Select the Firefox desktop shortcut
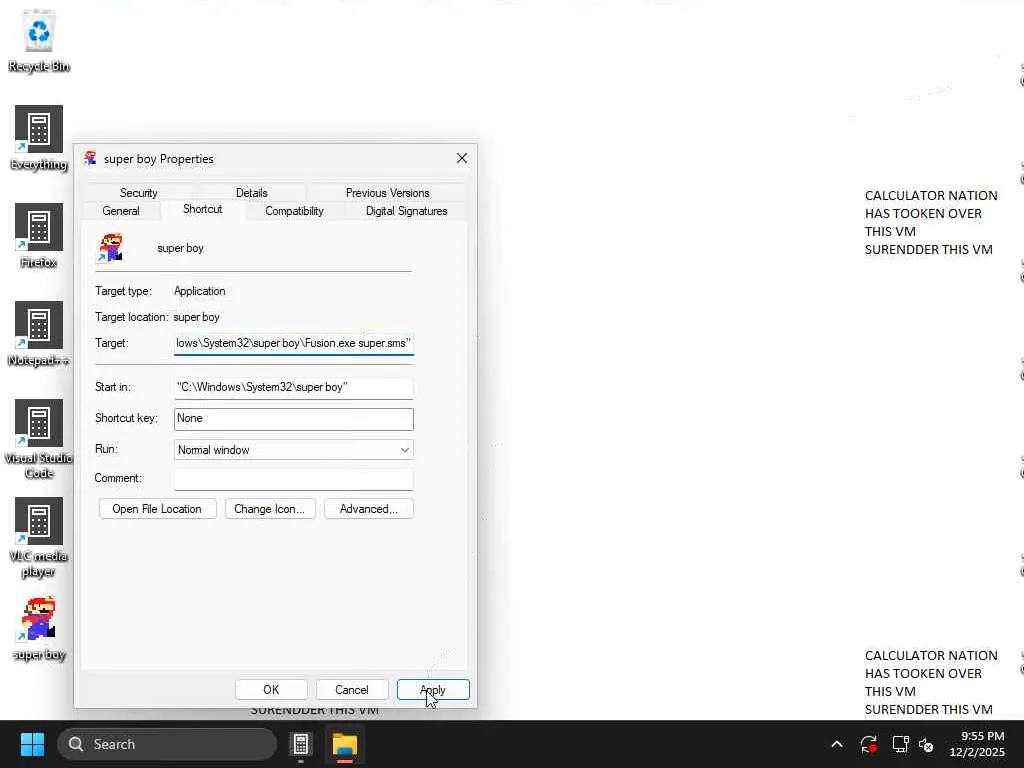The width and height of the screenshot is (1024, 768). click(x=39, y=236)
